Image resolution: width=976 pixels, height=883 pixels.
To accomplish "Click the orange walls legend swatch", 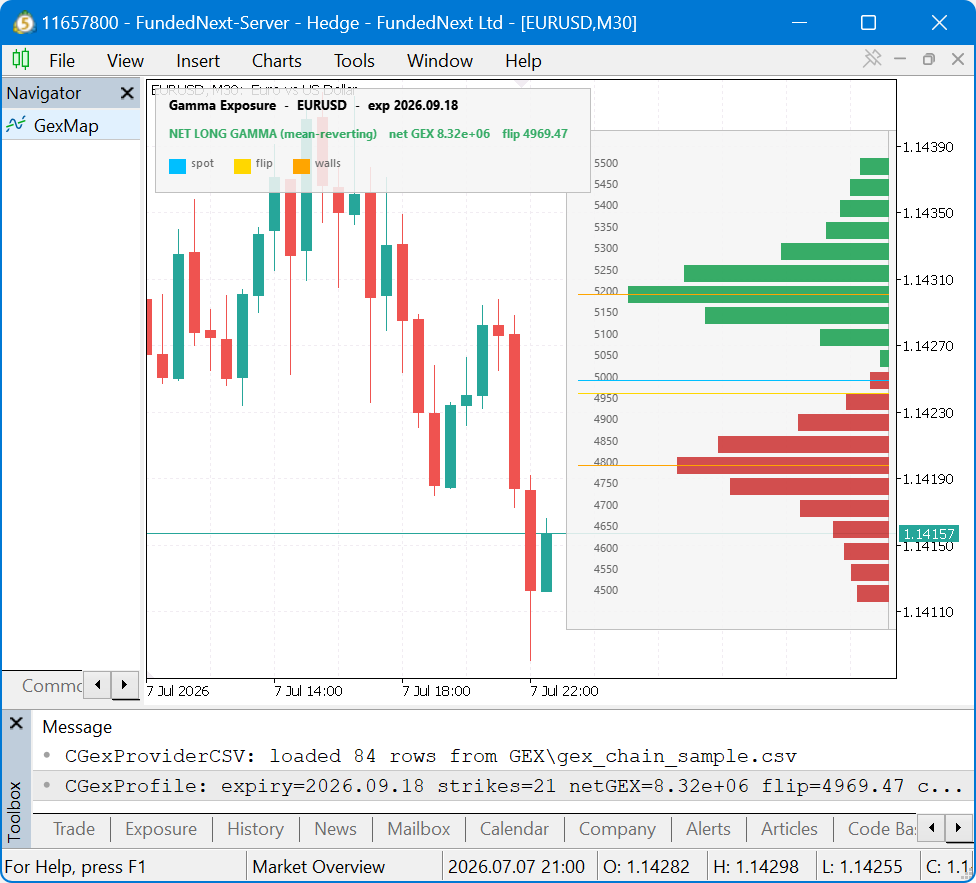I will pos(301,166).
